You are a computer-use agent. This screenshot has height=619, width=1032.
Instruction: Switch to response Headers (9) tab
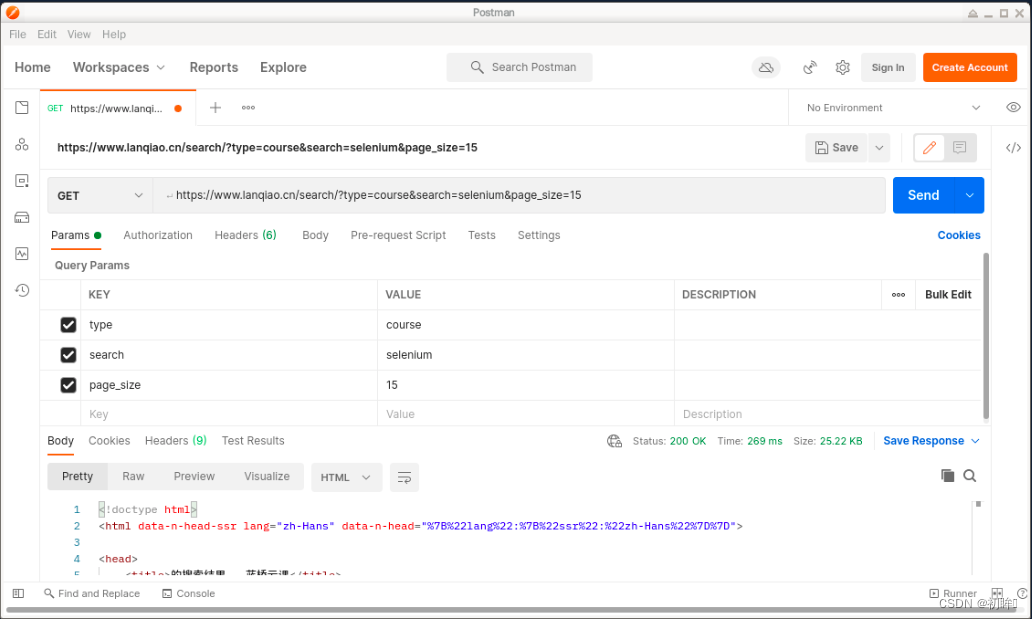click(x=176, y=441)
